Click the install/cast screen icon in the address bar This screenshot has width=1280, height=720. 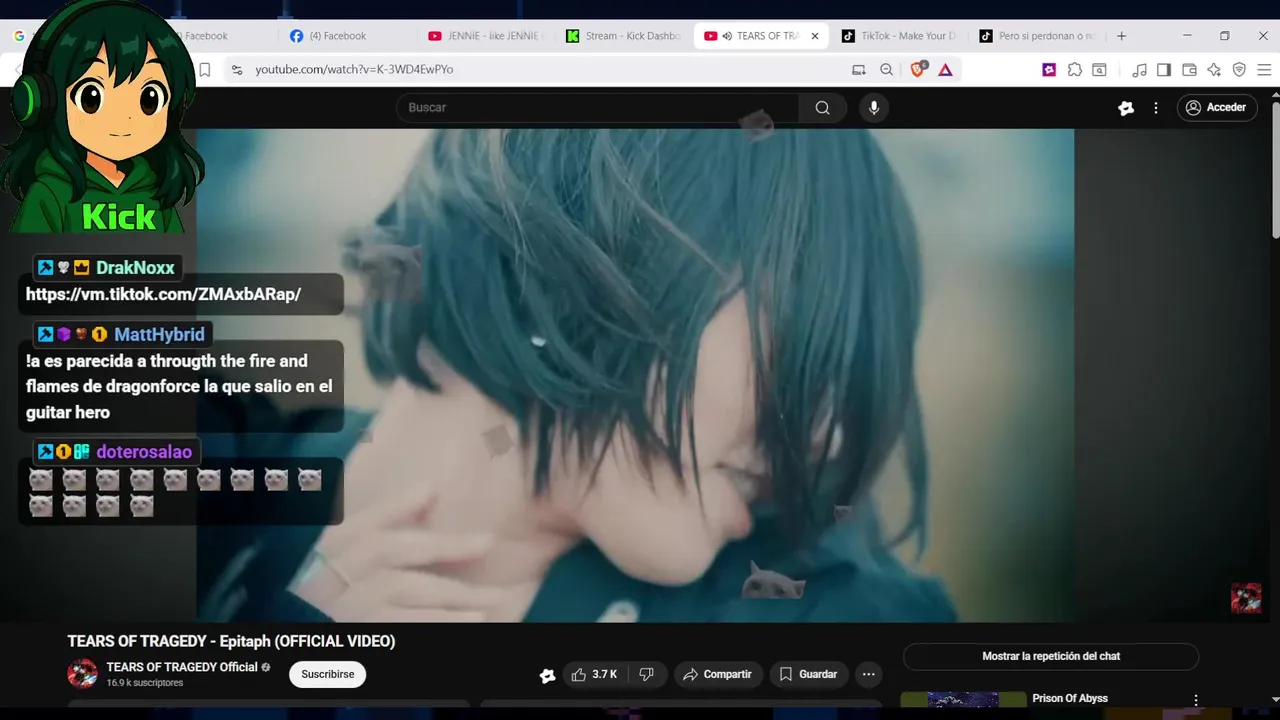click(x=858, y=69)
